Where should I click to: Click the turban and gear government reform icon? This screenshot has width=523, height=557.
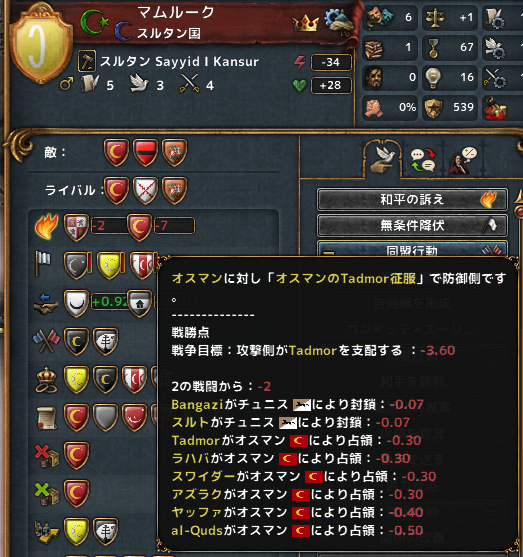339,22
